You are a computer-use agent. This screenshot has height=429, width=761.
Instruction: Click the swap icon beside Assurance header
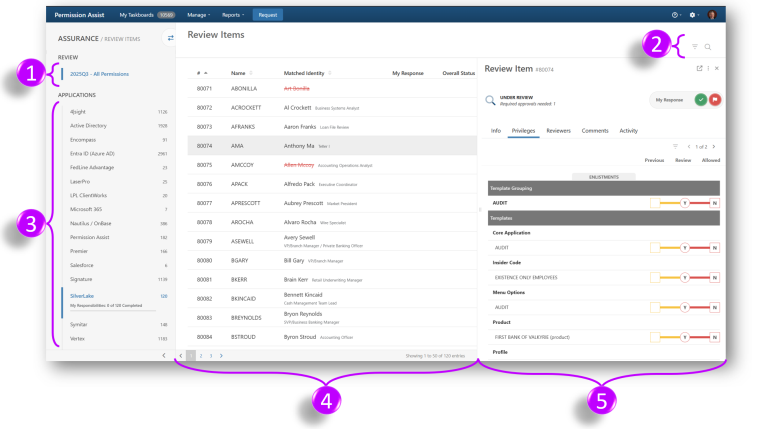pos(170,38)
